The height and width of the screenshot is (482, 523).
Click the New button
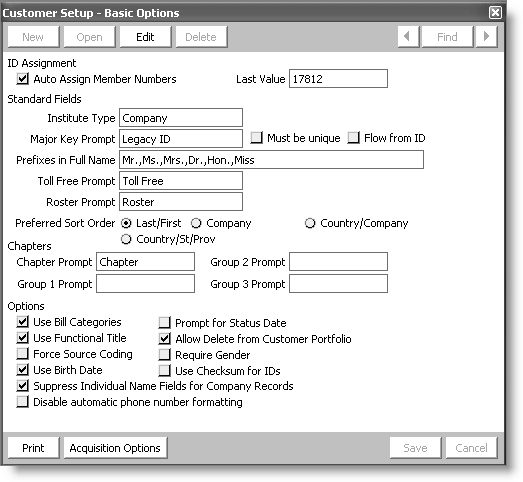coord(33,37)
